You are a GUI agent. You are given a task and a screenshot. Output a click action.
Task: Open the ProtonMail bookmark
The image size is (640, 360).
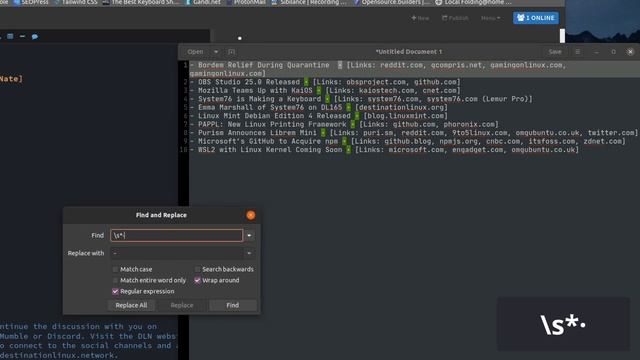click(x=246, y=2)
